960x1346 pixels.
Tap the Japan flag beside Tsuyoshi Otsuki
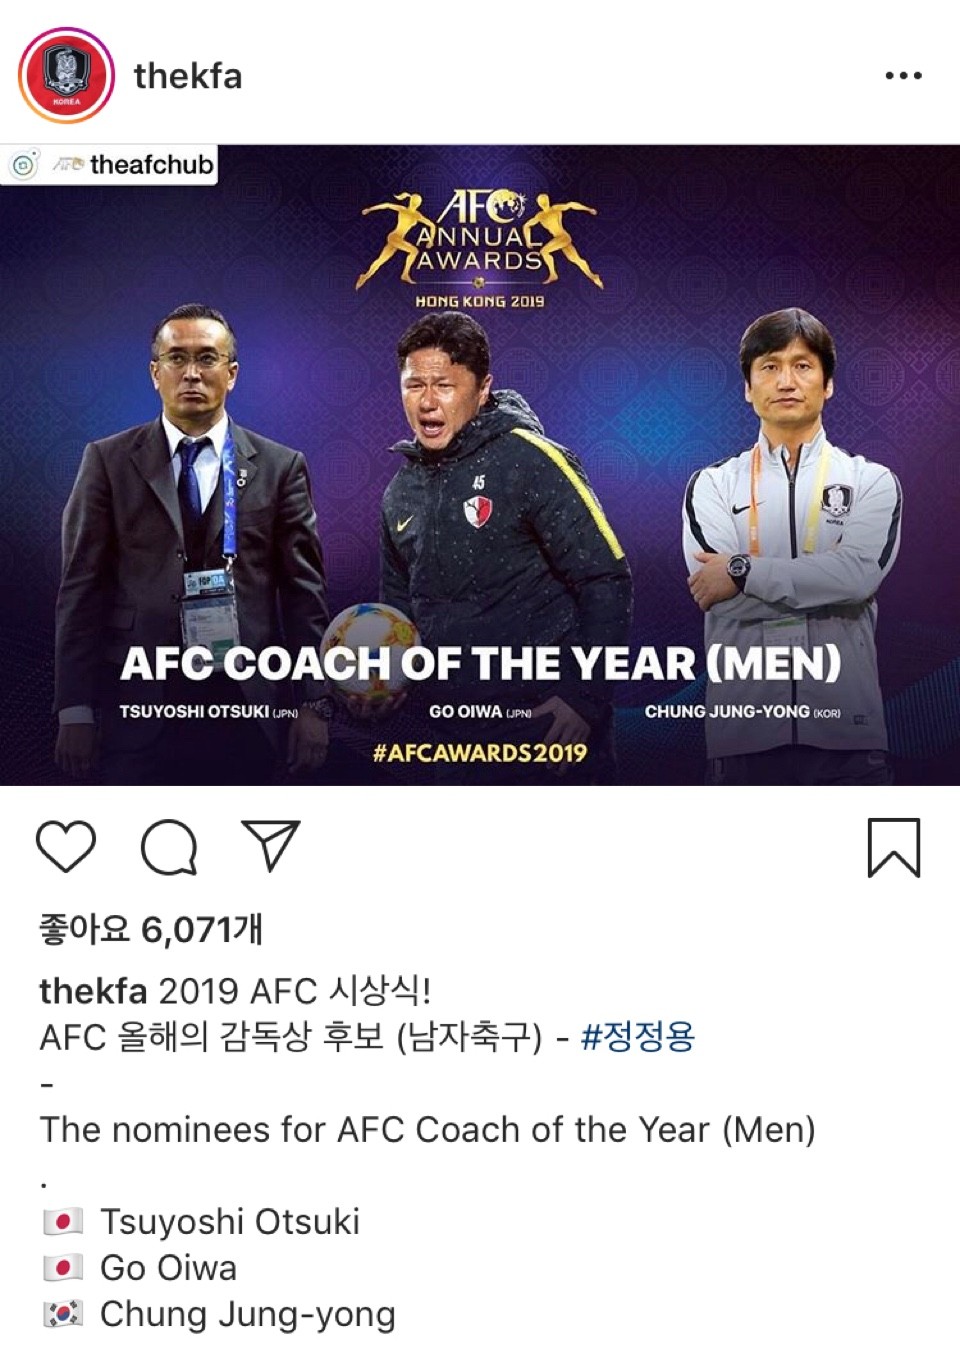(63, 1222)
